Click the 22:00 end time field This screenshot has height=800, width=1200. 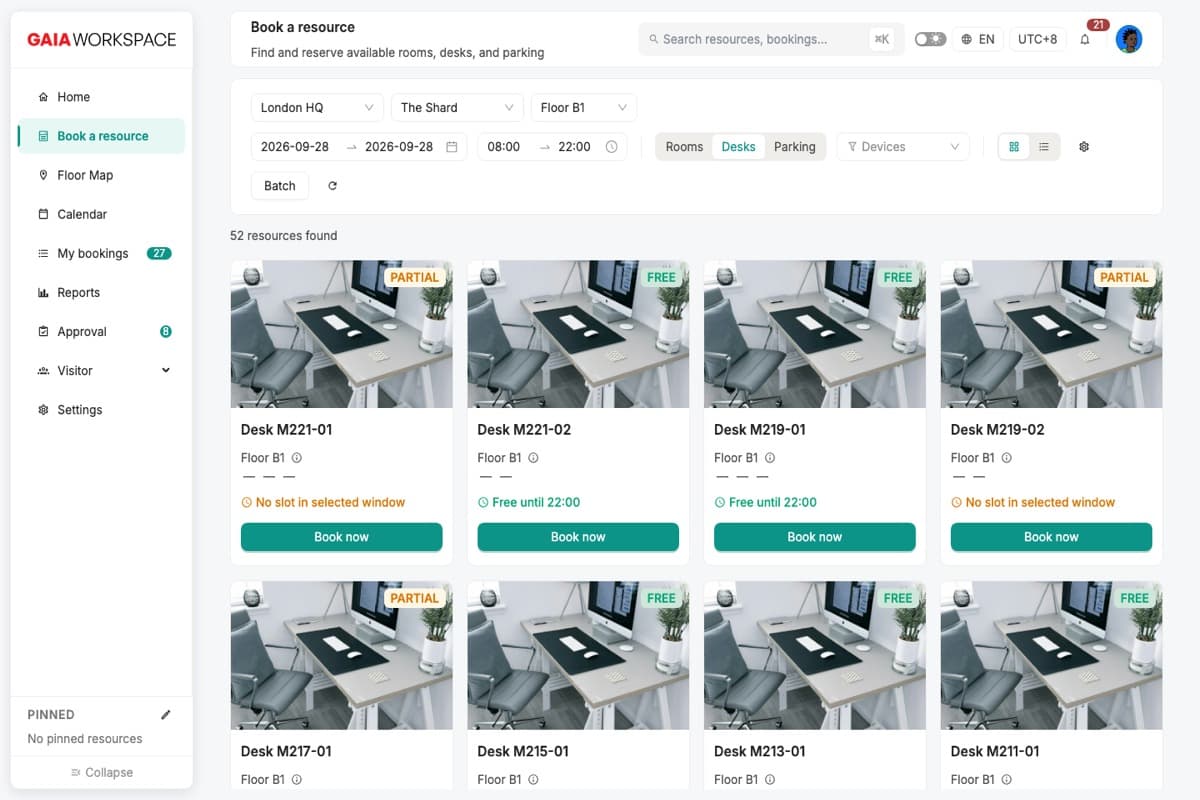click(574, 146)
